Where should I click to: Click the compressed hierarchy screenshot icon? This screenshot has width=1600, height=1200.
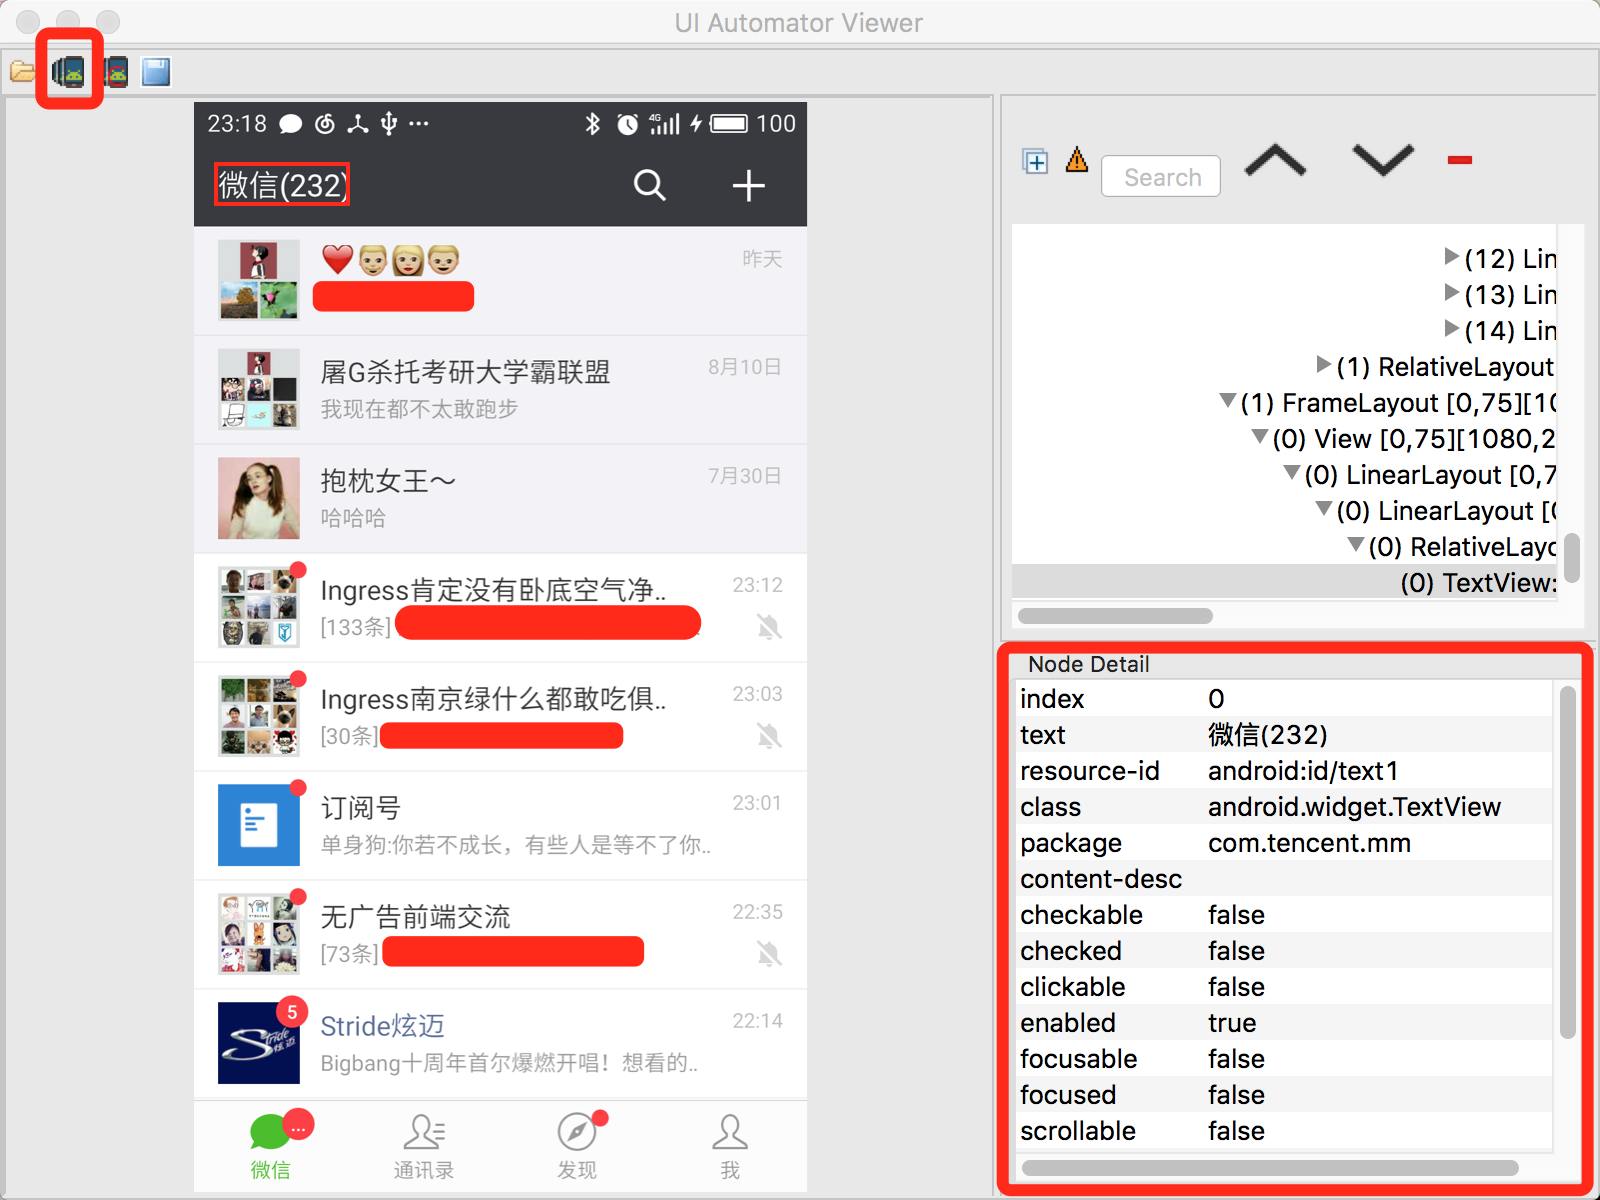click(x=116, y=72)
